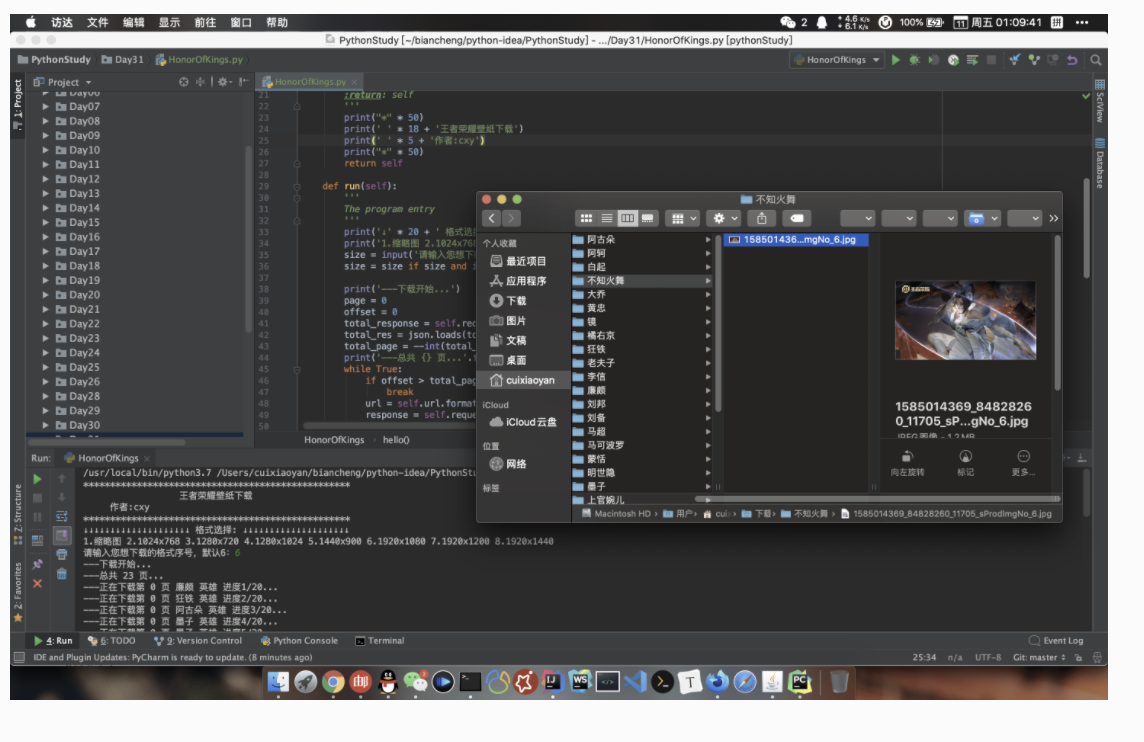Open Search Everywhere magnifier in PyCharm toolbar
The height and width of the screenshot is (742, 1144).
coord(1095,60)
